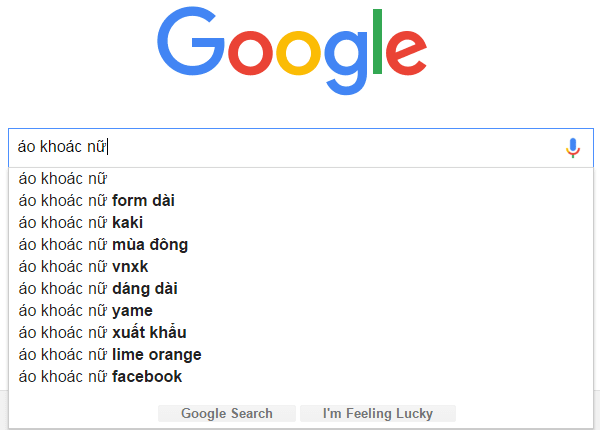600x430 pixels.
Task: Select the 'áo khoác nữ kaki' suggestion
Action: click(80, 223)
